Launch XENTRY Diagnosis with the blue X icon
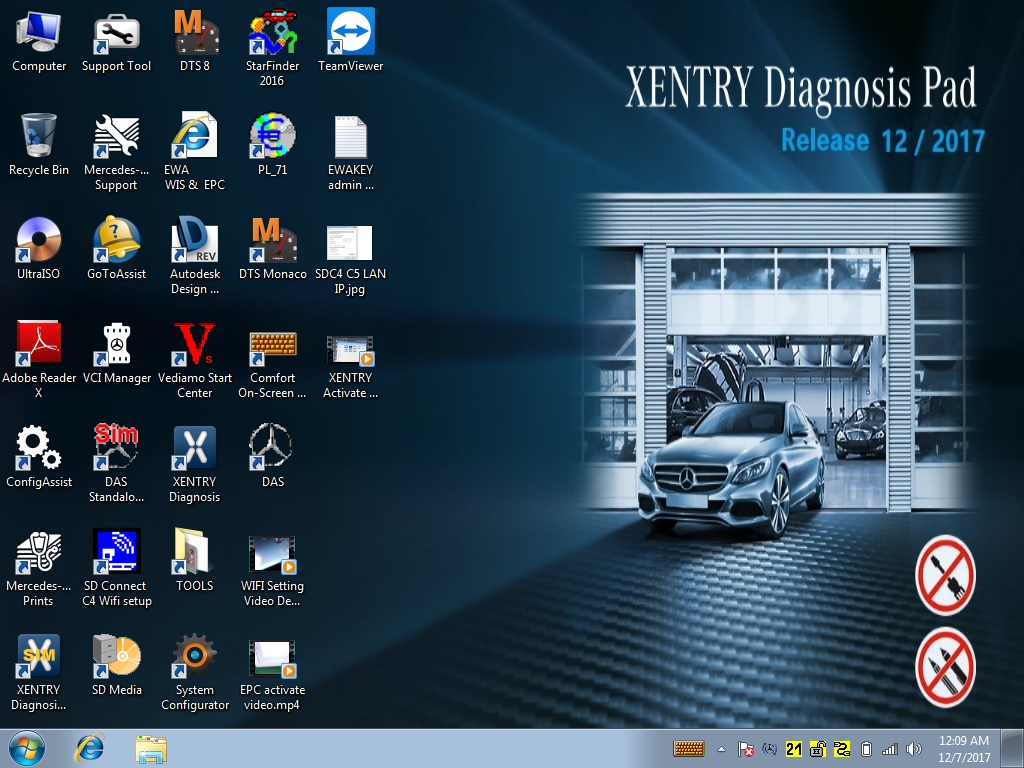The height and width of the screenshot is (768, 1024). 195,463
